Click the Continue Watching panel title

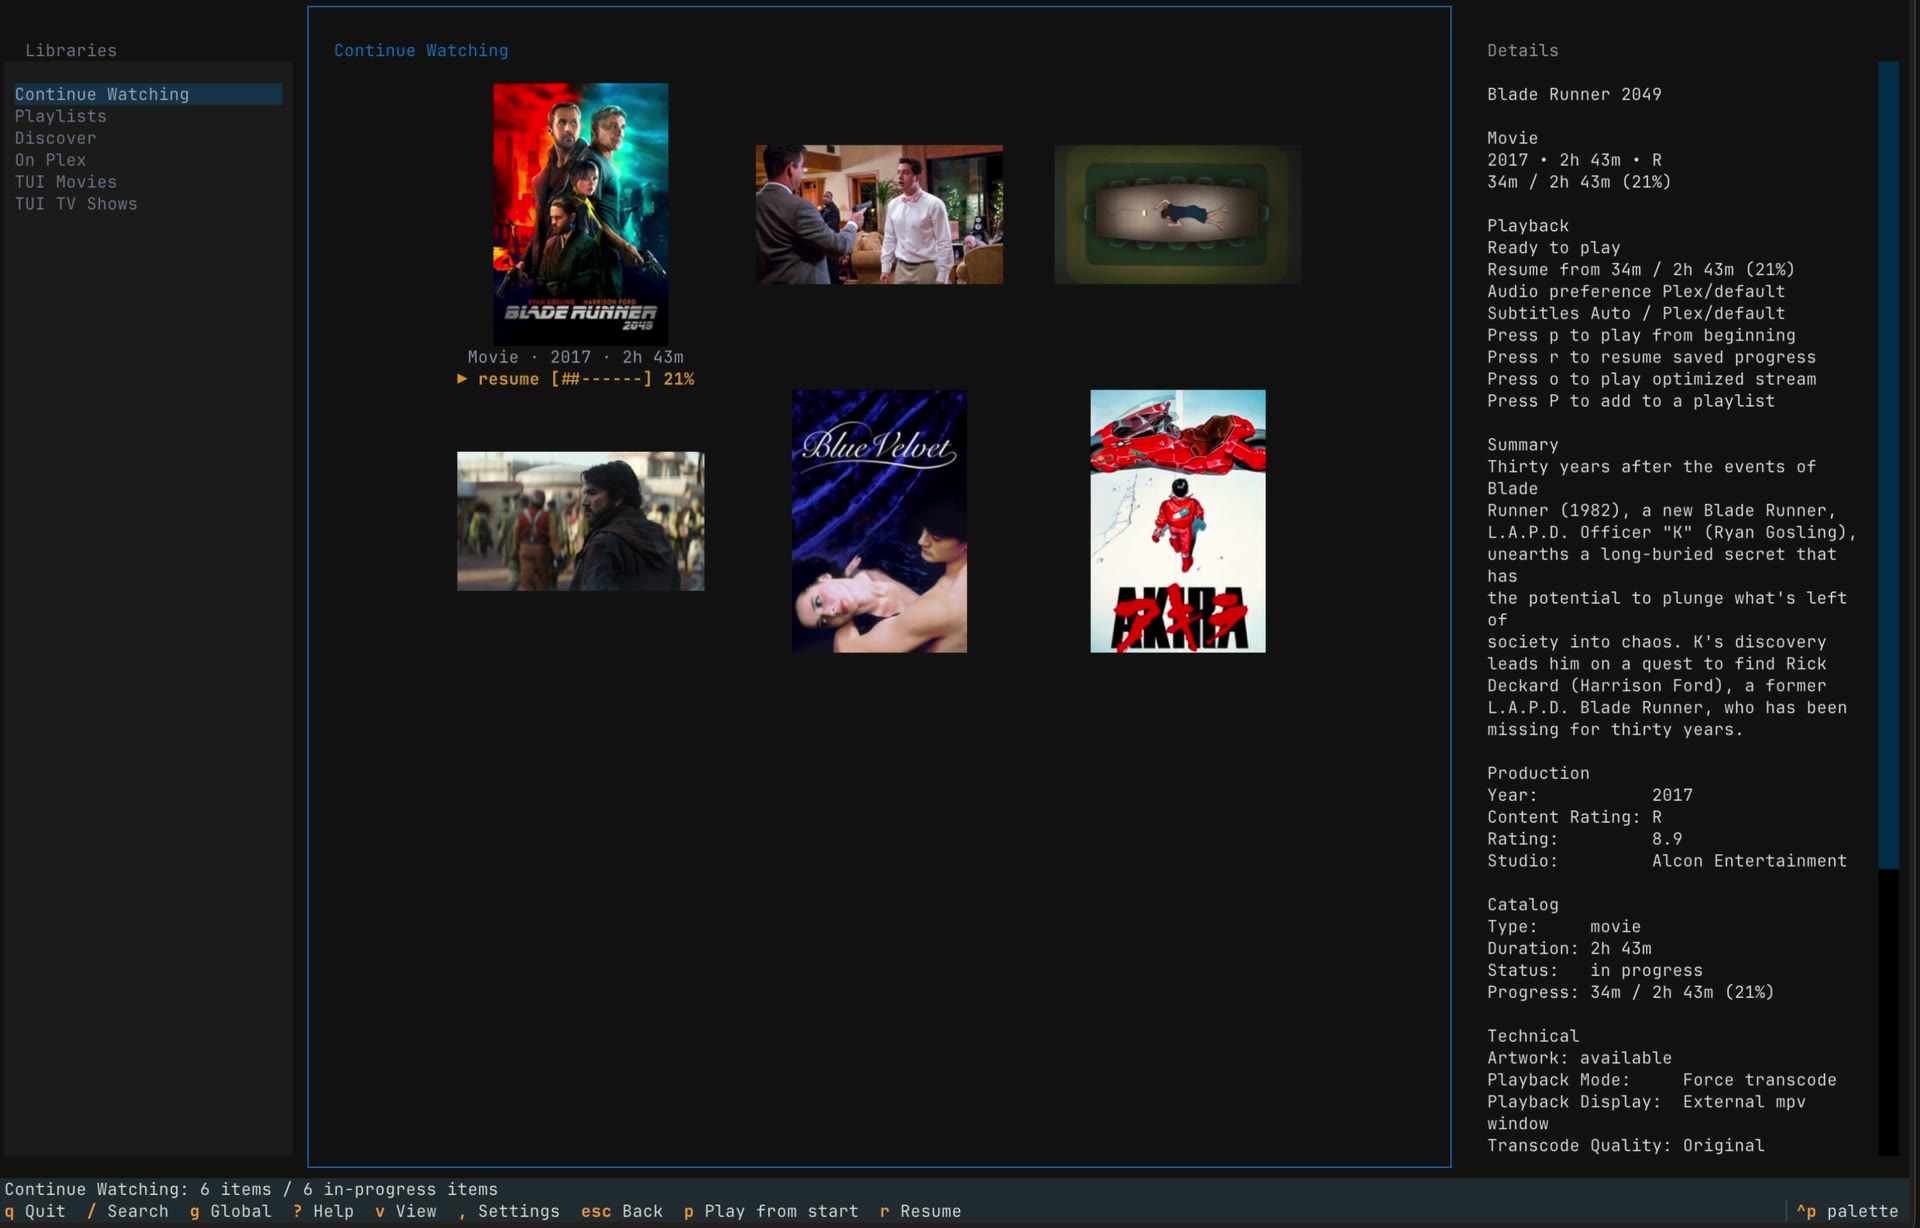pos(421,50)
